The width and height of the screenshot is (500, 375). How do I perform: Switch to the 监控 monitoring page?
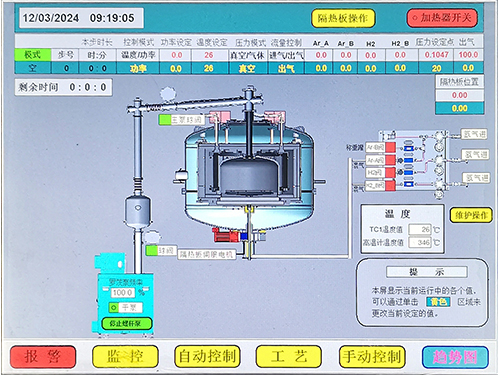(x=125, y=357)
